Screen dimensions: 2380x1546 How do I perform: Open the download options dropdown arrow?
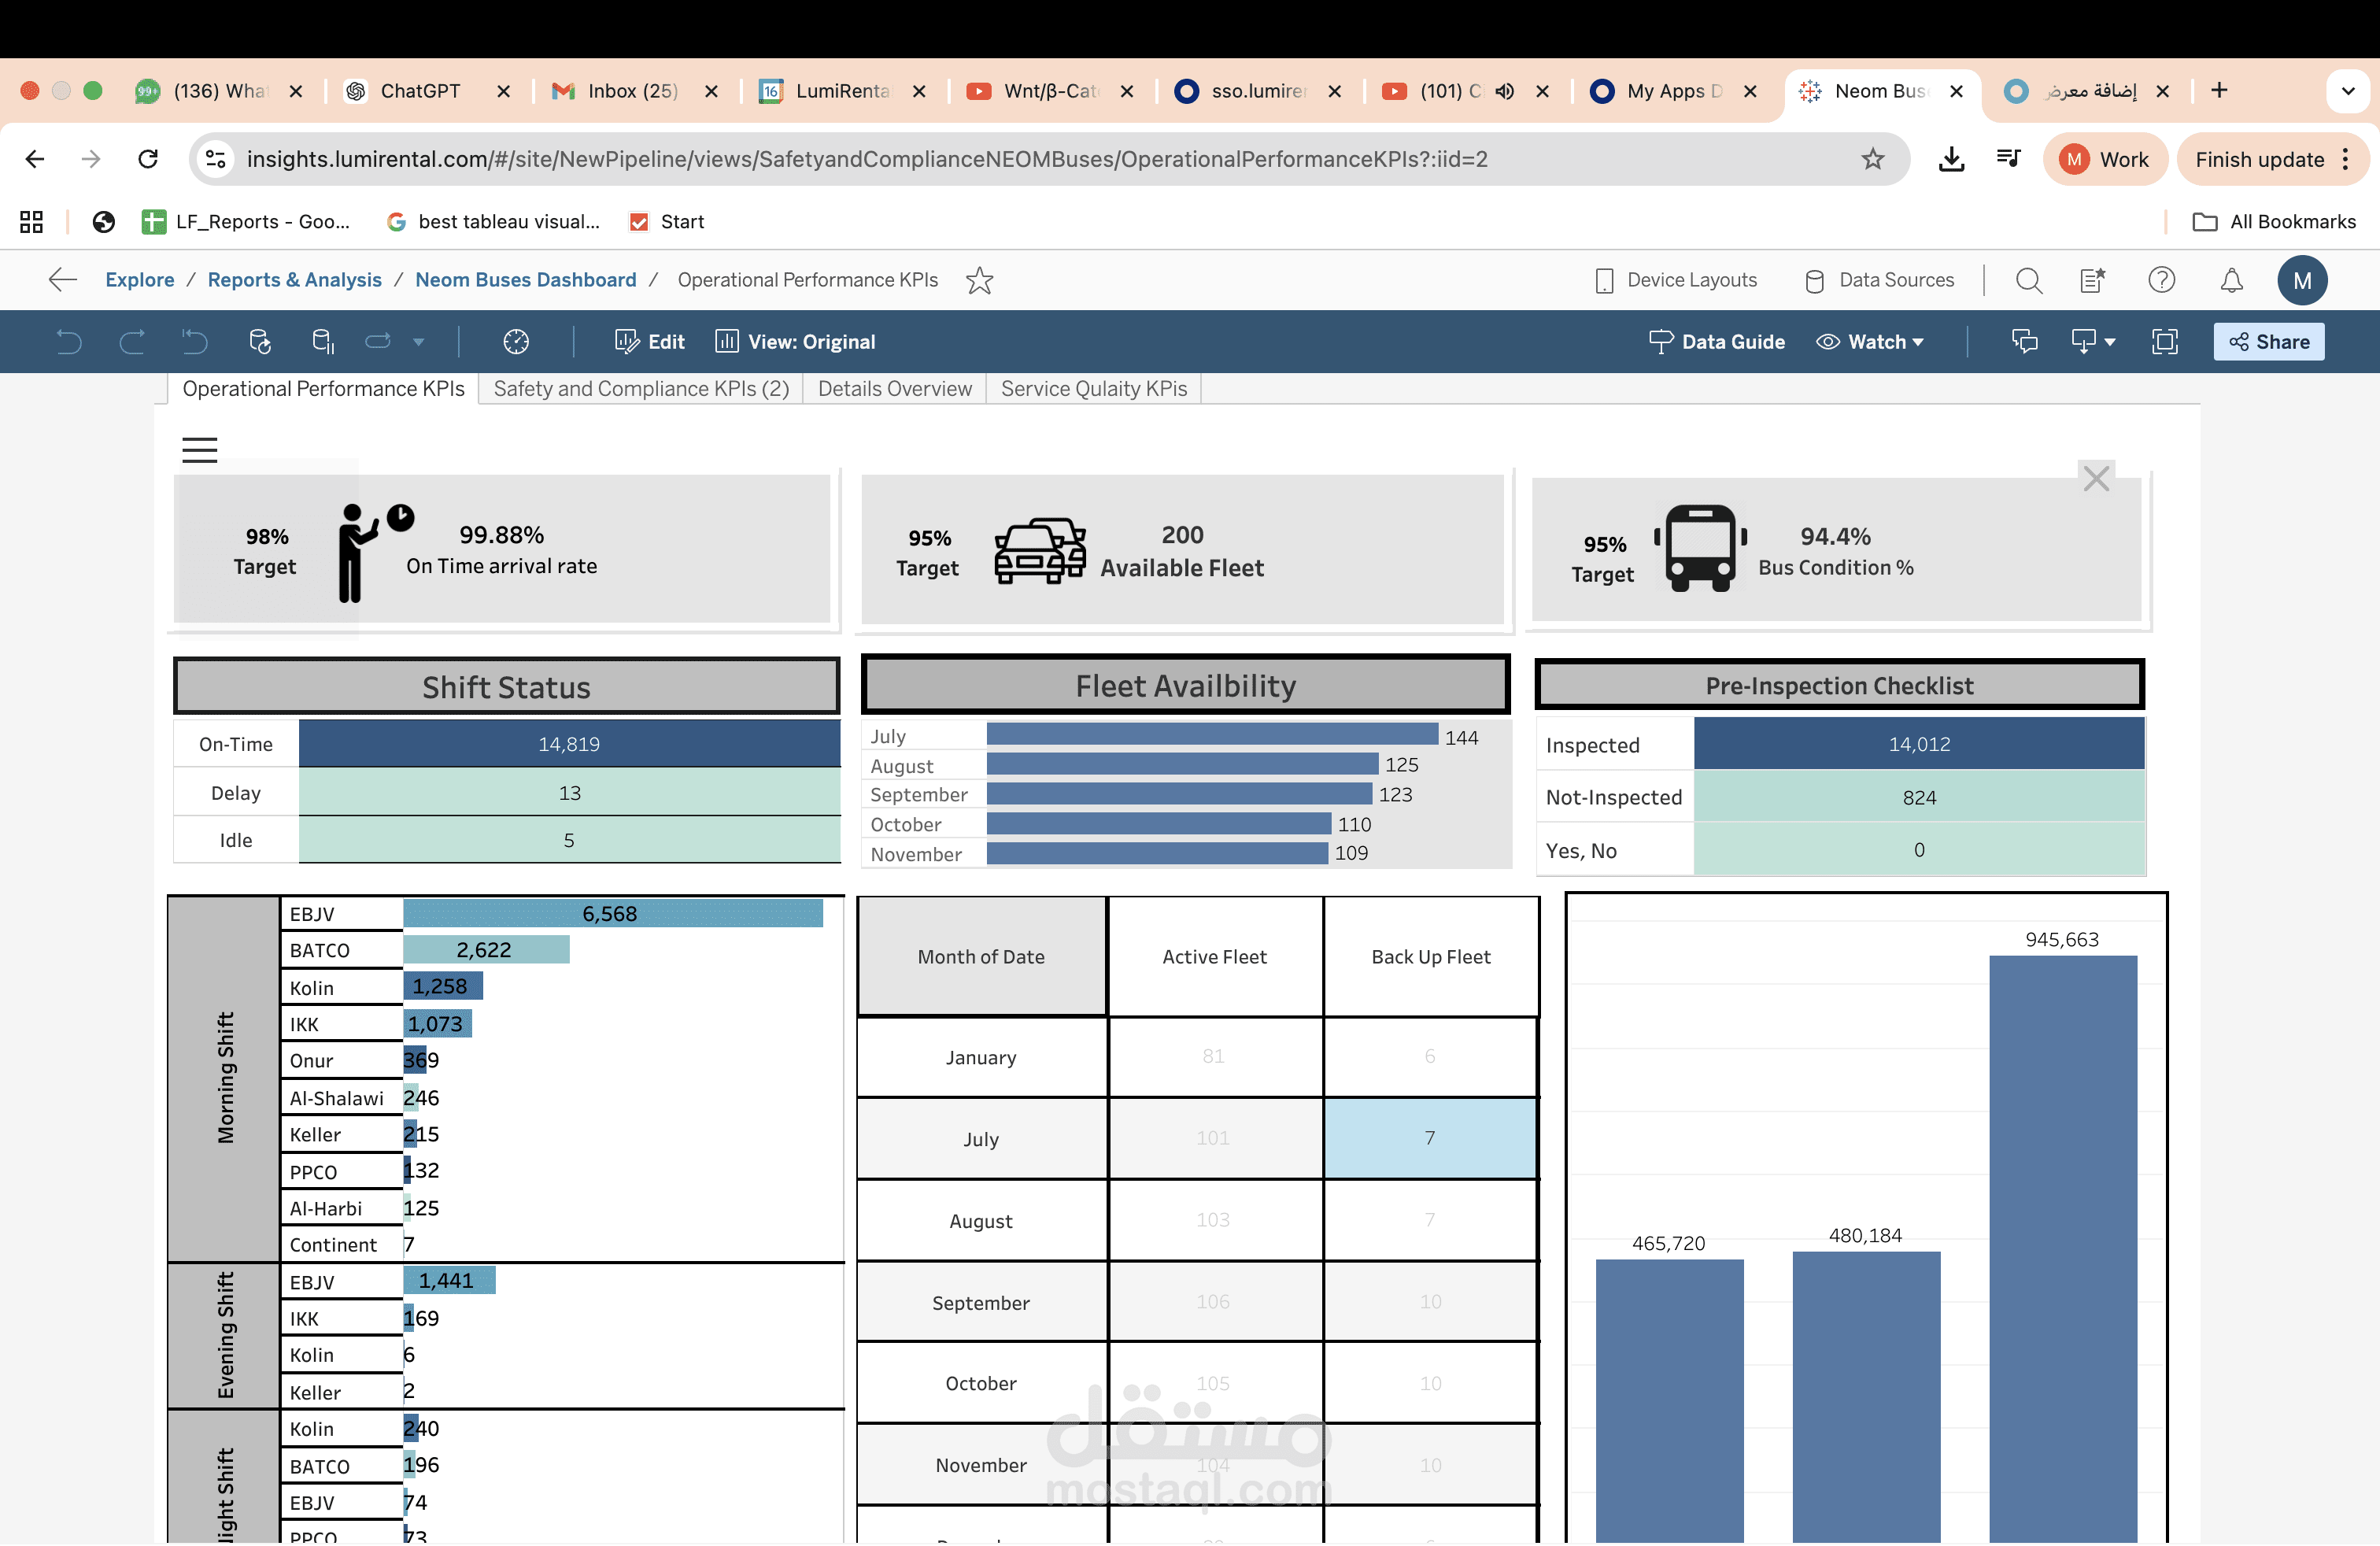2110,342
